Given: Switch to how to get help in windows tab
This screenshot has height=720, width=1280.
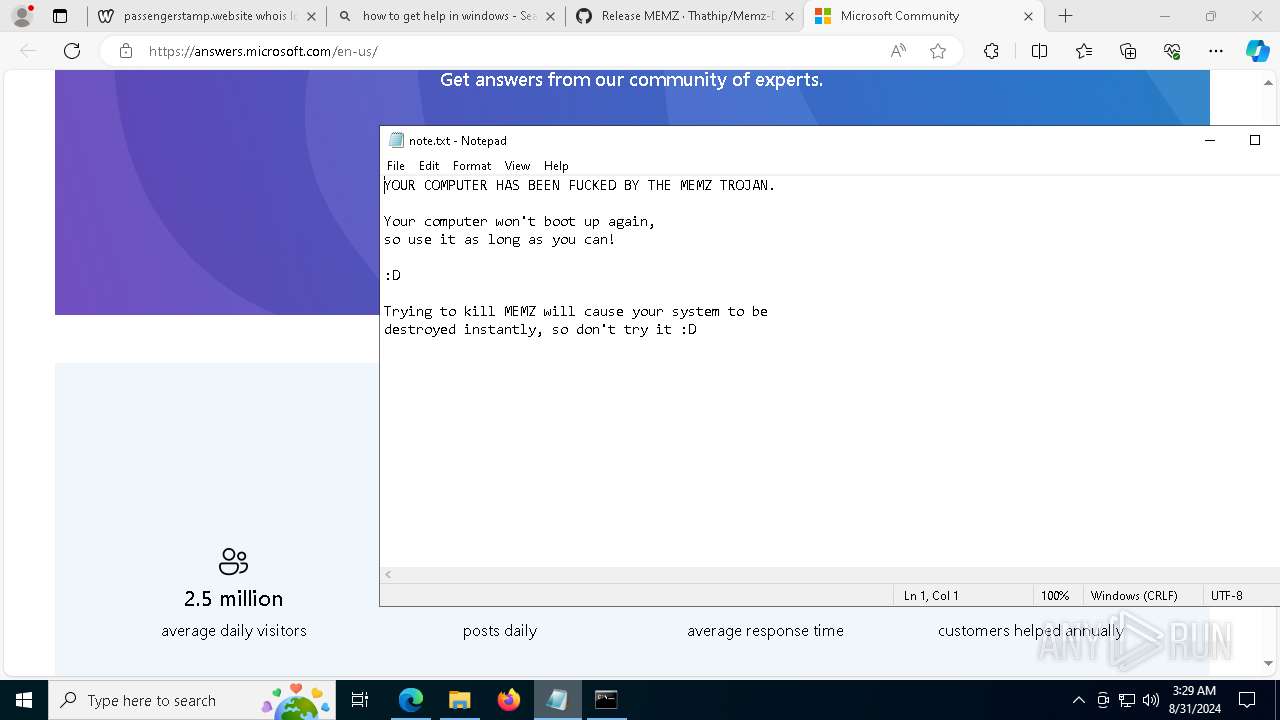Looking at the screenshot, I should click(445, 16).
